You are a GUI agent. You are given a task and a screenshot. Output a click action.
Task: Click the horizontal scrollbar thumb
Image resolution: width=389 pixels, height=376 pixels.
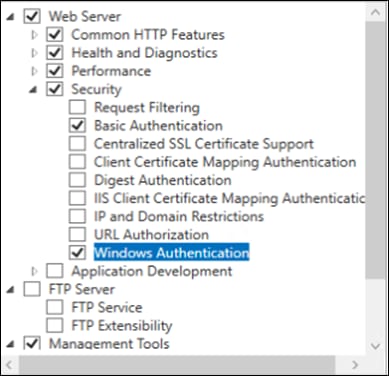[177, 364]
